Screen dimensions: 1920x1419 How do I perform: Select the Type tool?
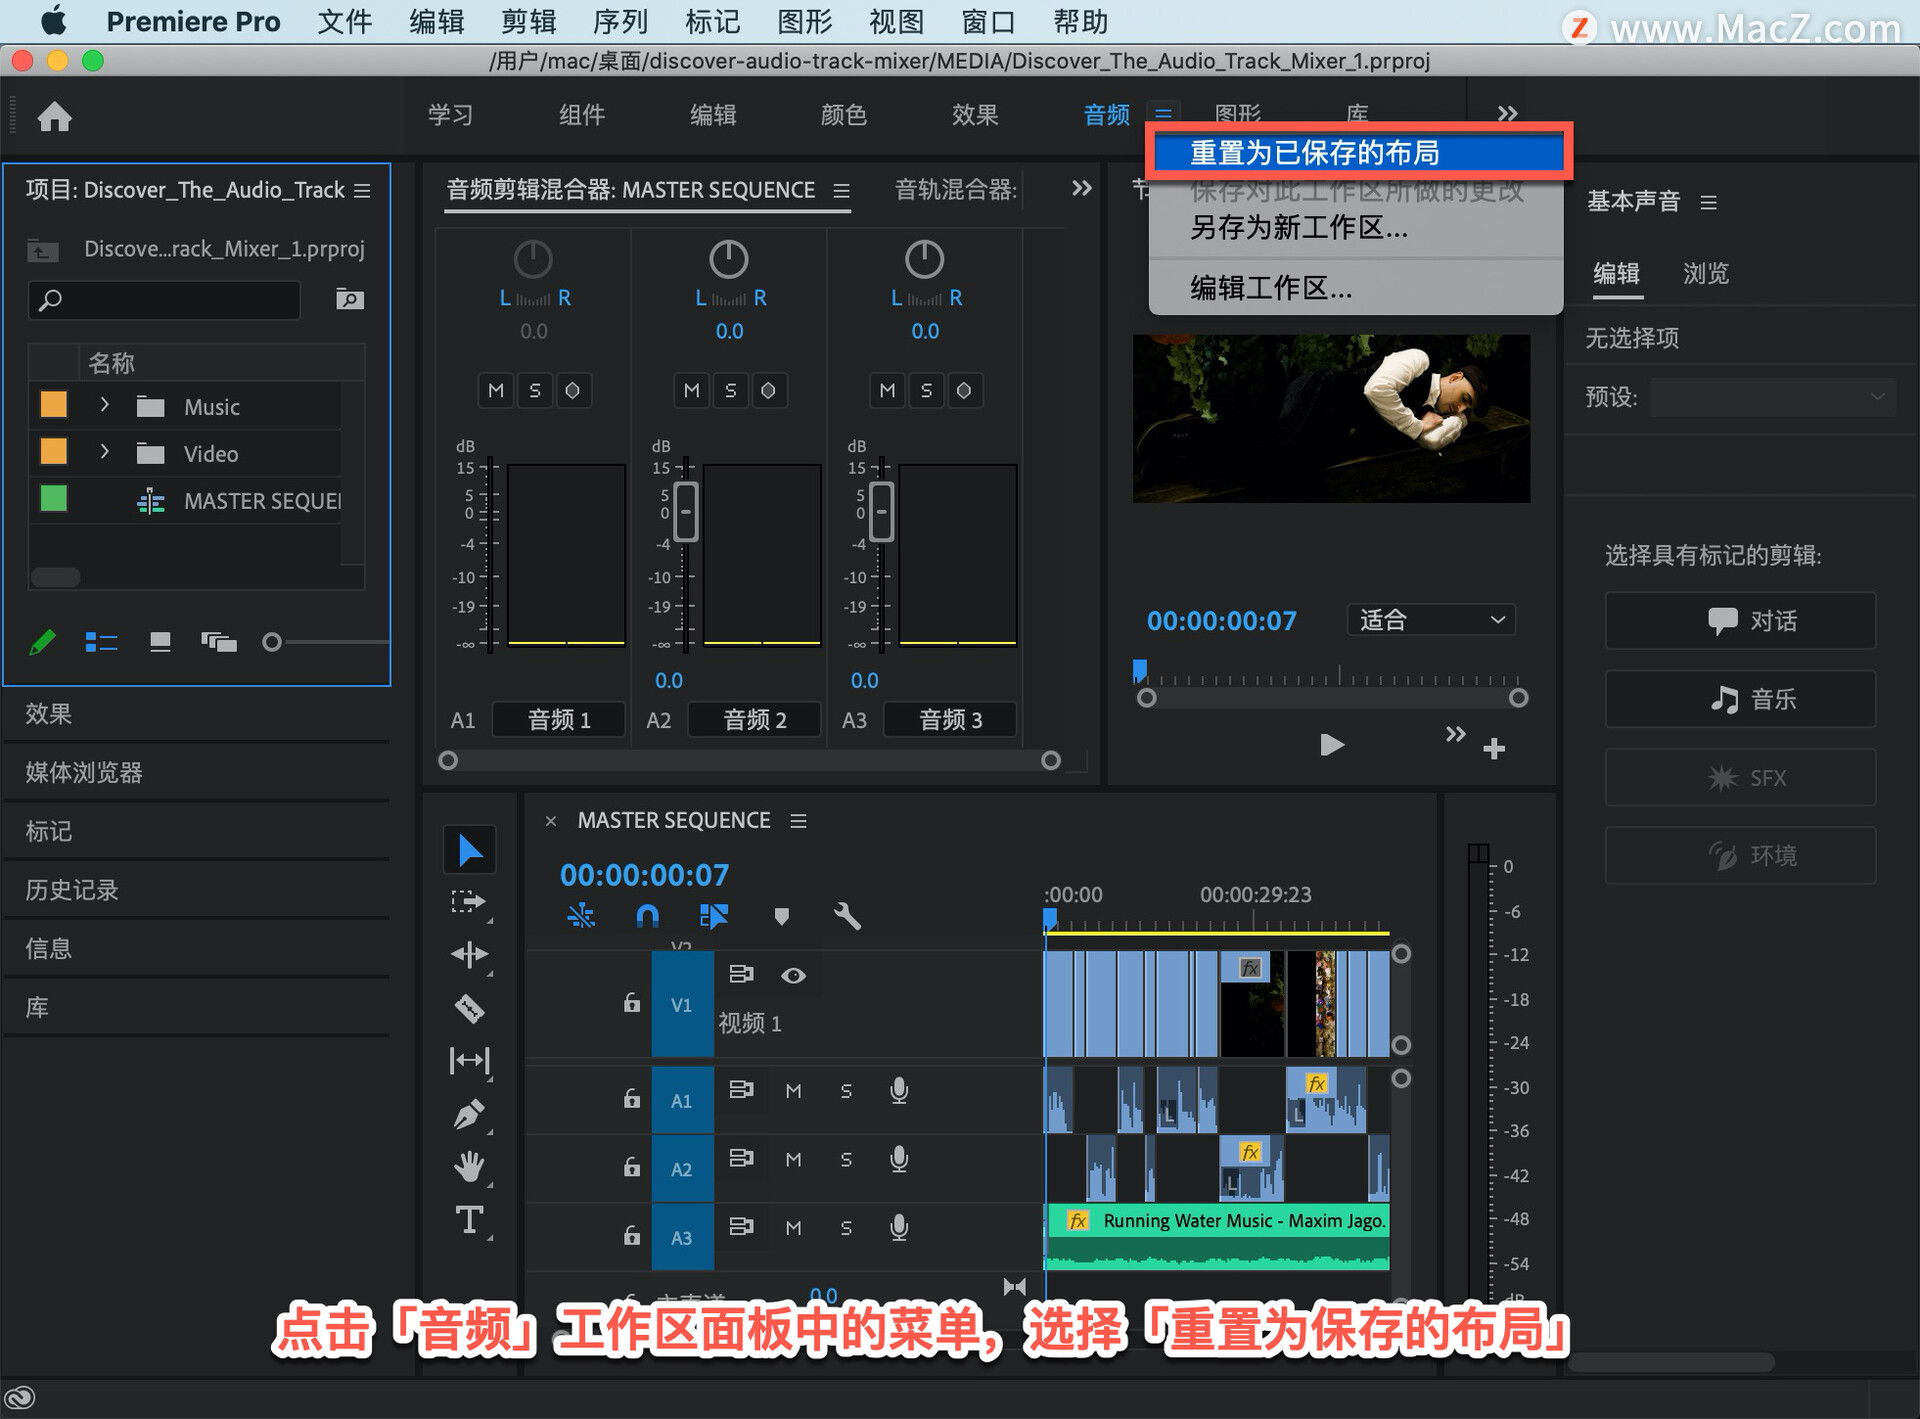tap(469, 1220)
